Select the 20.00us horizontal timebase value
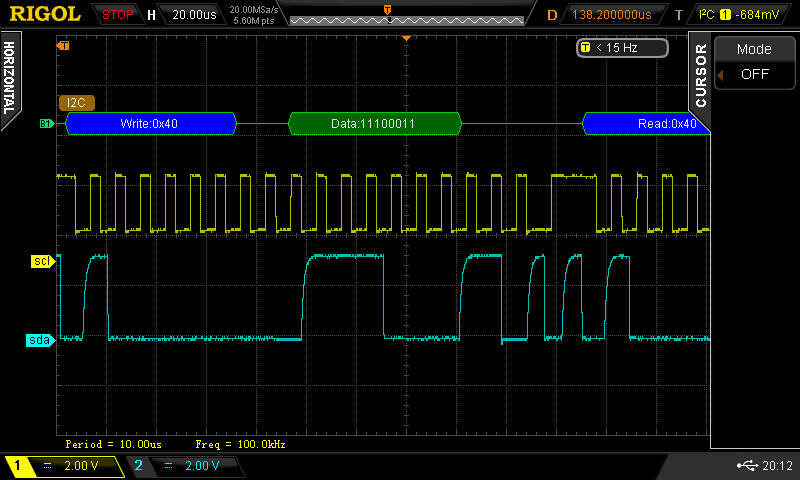 click(194, 15)
